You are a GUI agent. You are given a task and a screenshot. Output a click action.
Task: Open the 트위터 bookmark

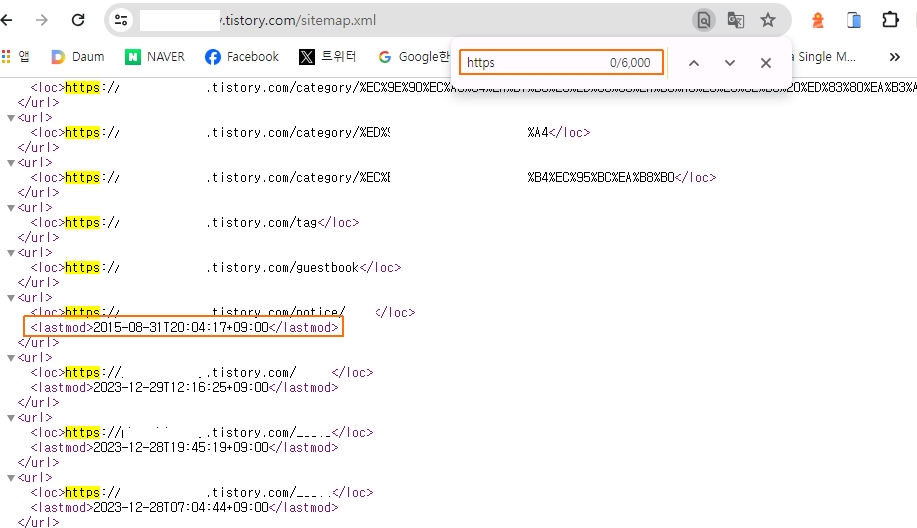pyautogui.click(x=327, y=57)
